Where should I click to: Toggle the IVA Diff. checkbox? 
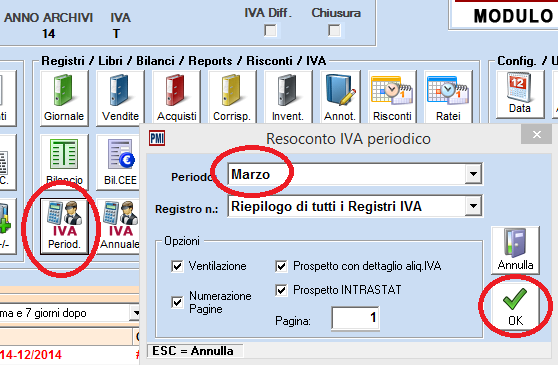270,30
